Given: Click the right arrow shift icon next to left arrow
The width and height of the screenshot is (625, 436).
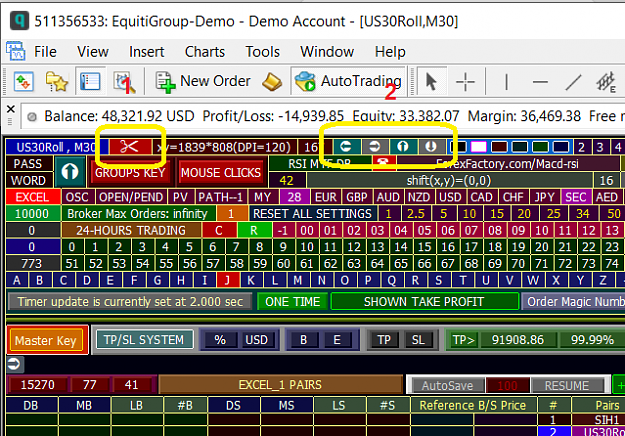Looking at the screenshot, I should coord(375,147).
